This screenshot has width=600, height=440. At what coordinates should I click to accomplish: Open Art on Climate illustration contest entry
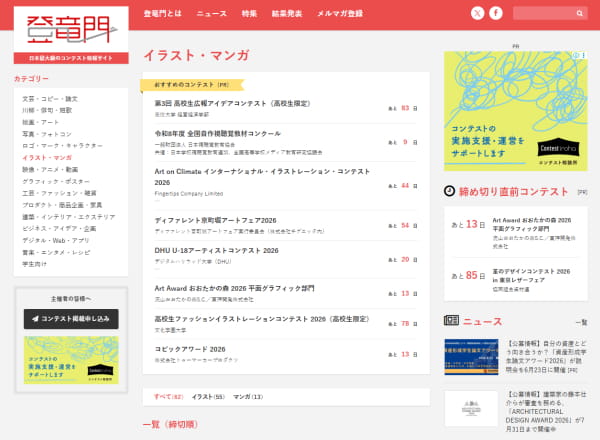pos(262,177)
